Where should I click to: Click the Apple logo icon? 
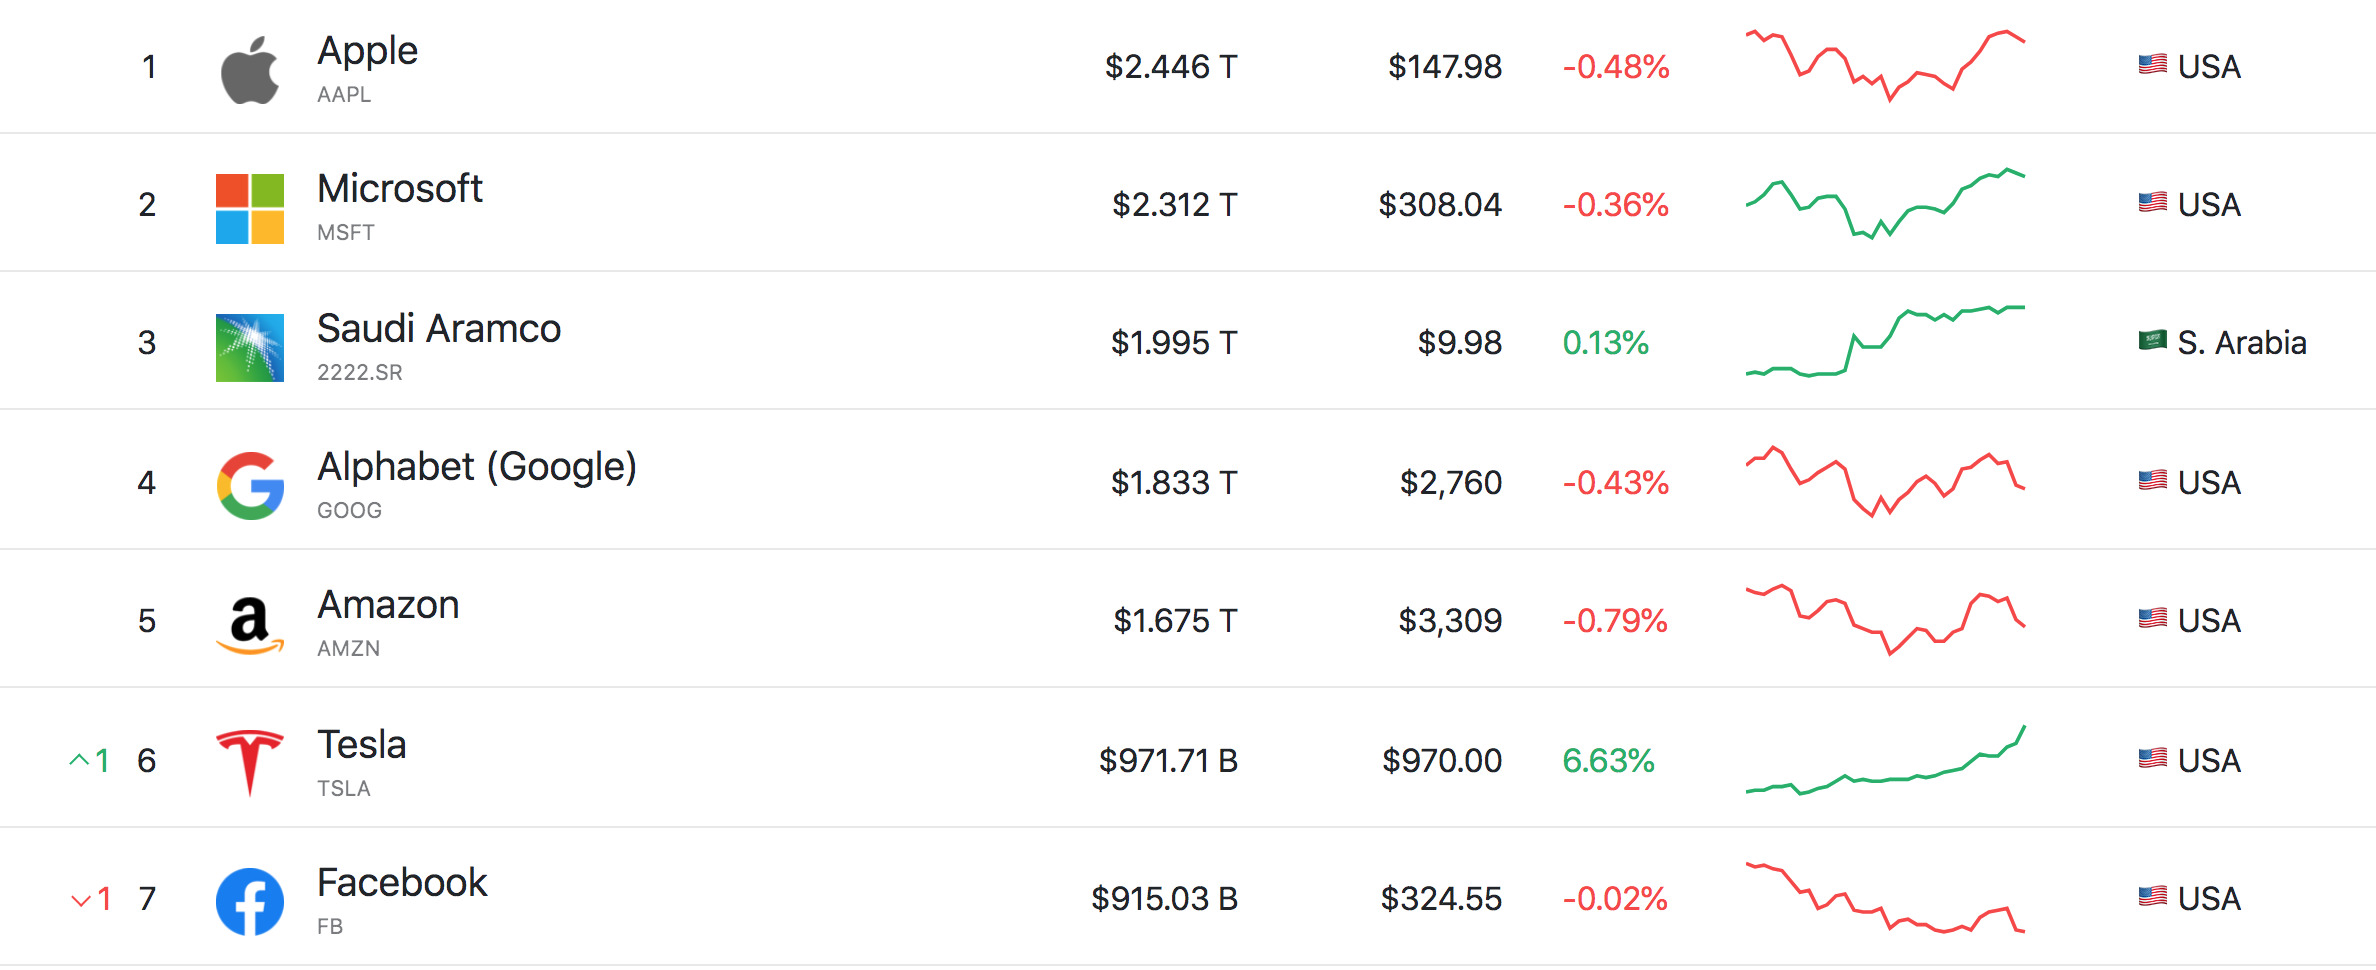click(250, 70)
